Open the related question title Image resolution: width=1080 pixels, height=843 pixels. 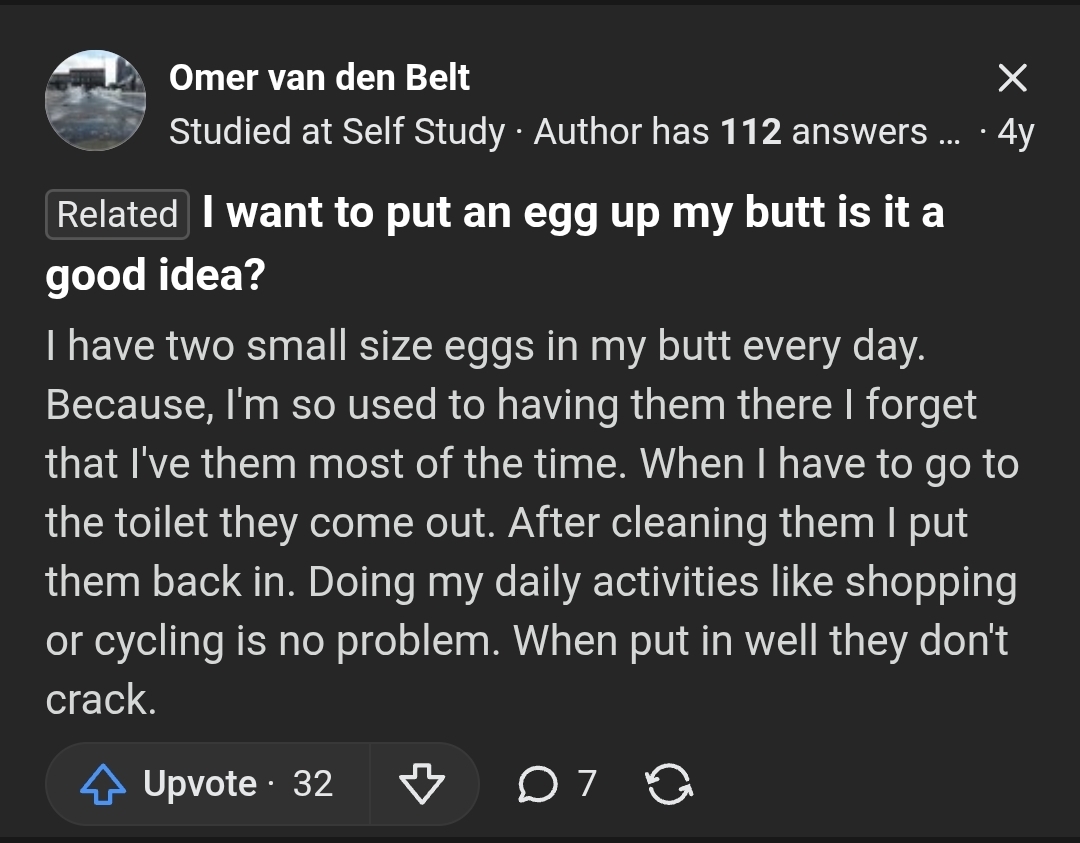pyautogui.click(x=572, y=212)
